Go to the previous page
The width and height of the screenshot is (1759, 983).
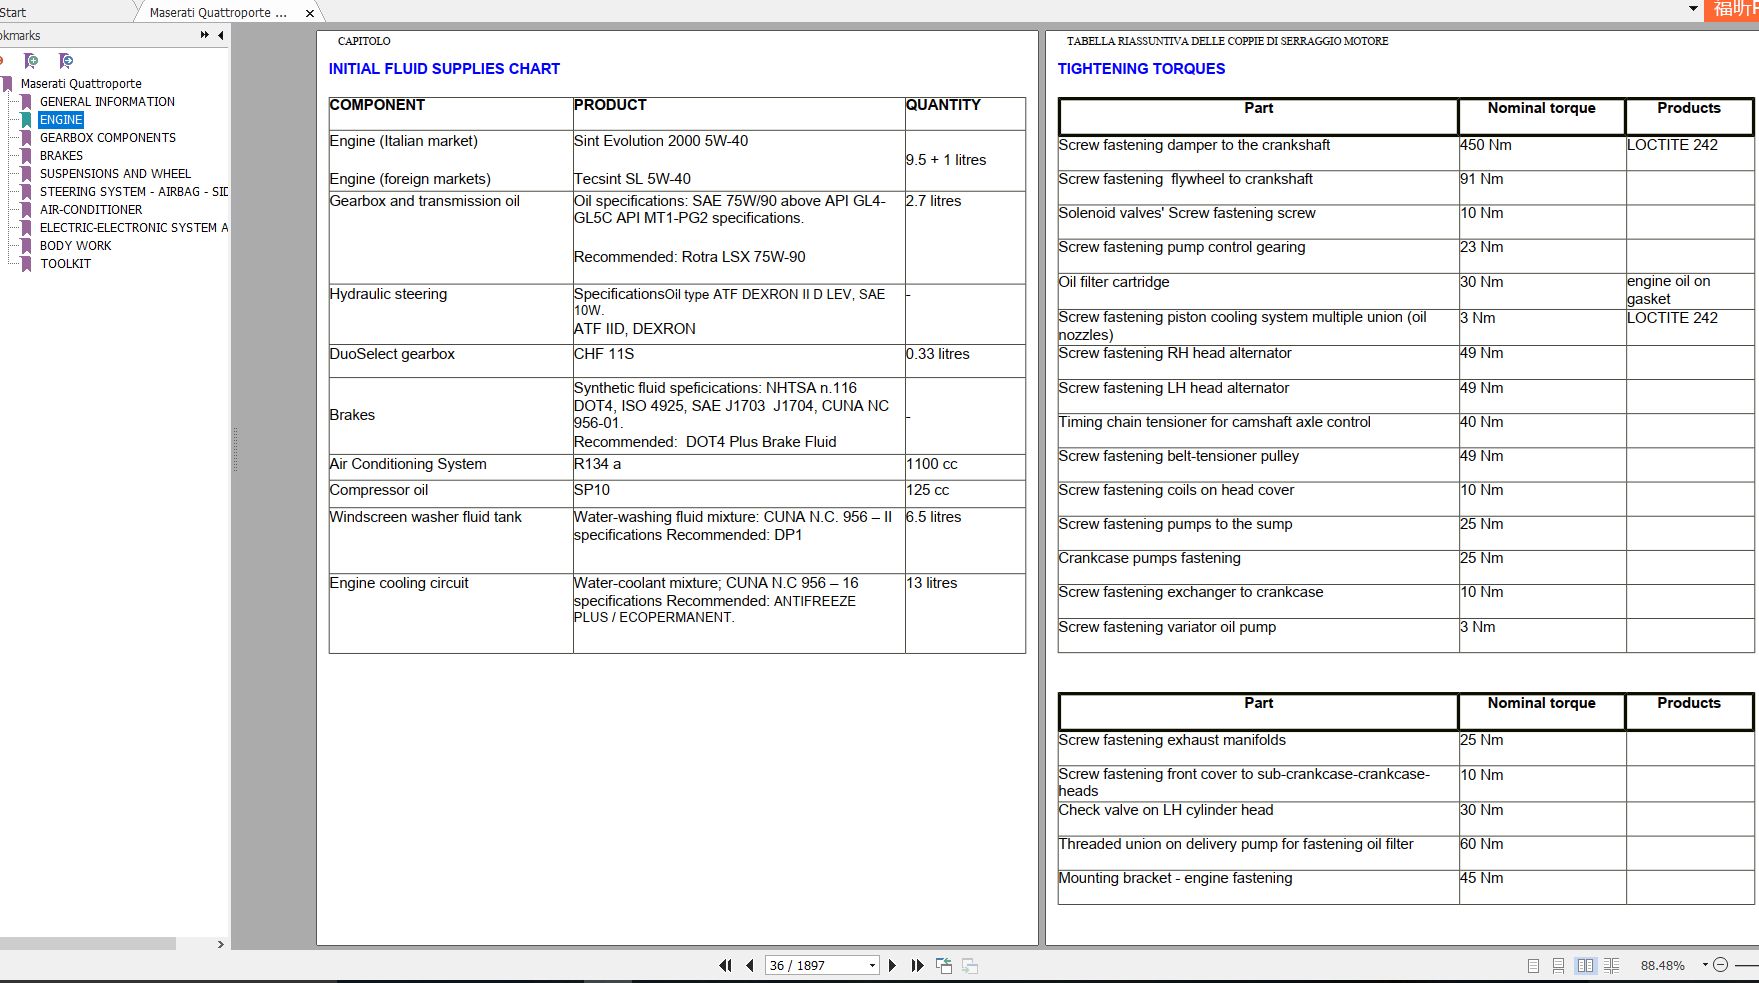[749, 966]
